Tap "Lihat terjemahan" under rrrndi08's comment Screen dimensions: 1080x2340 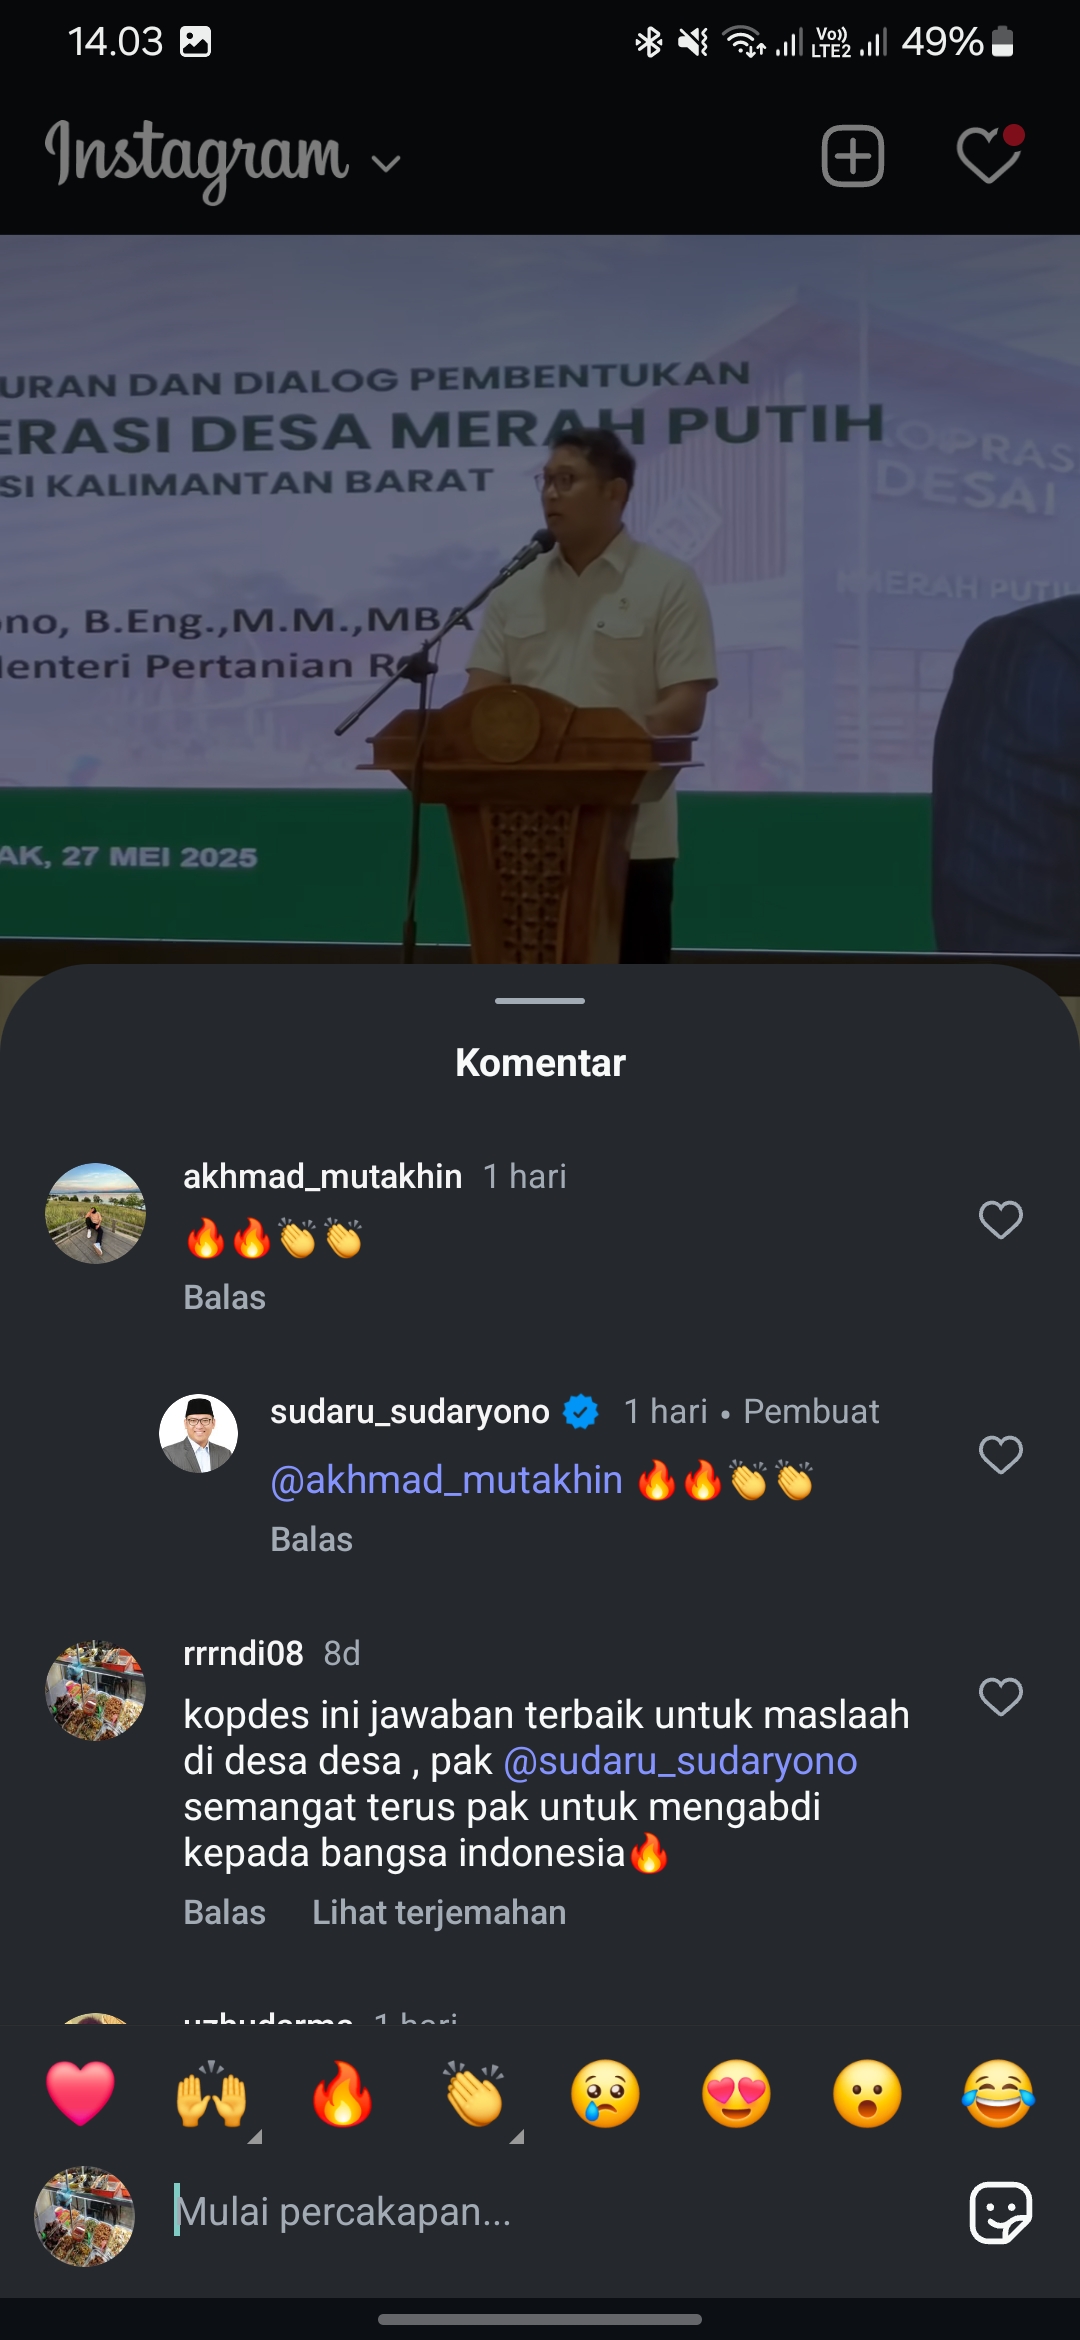[x=439, y=1912]
